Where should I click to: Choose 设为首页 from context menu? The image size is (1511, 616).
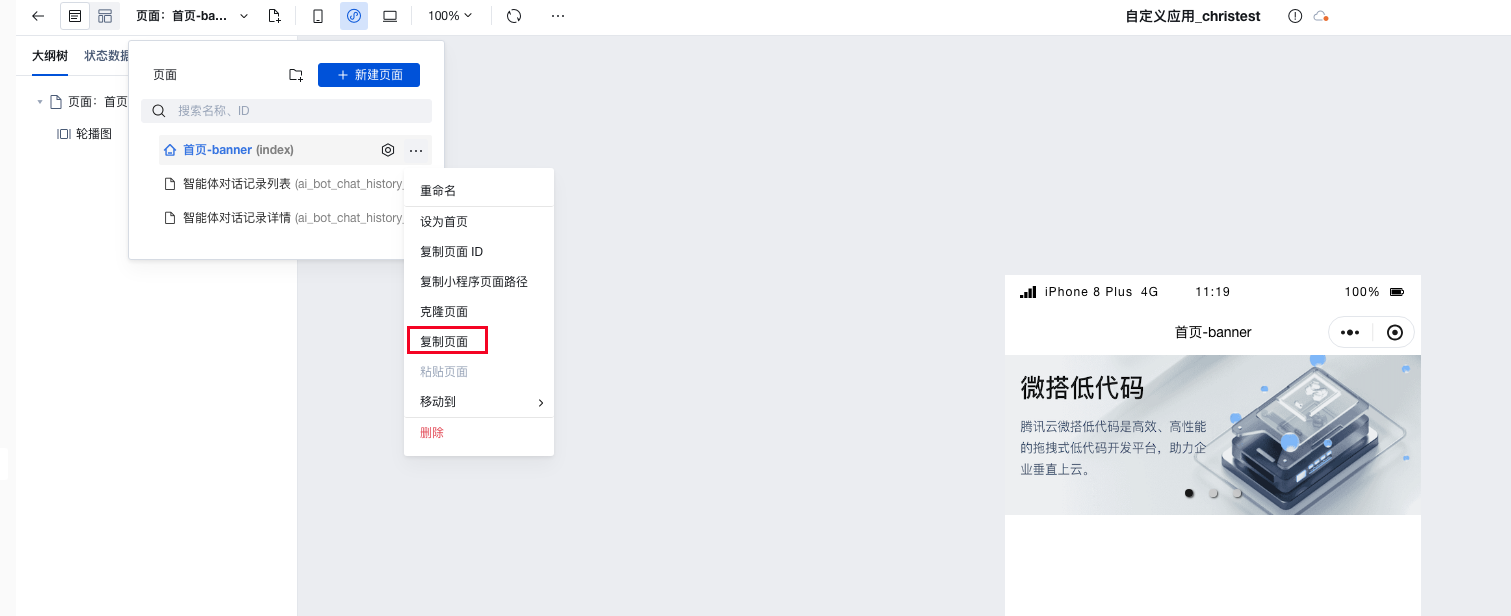tap(479, 222)
